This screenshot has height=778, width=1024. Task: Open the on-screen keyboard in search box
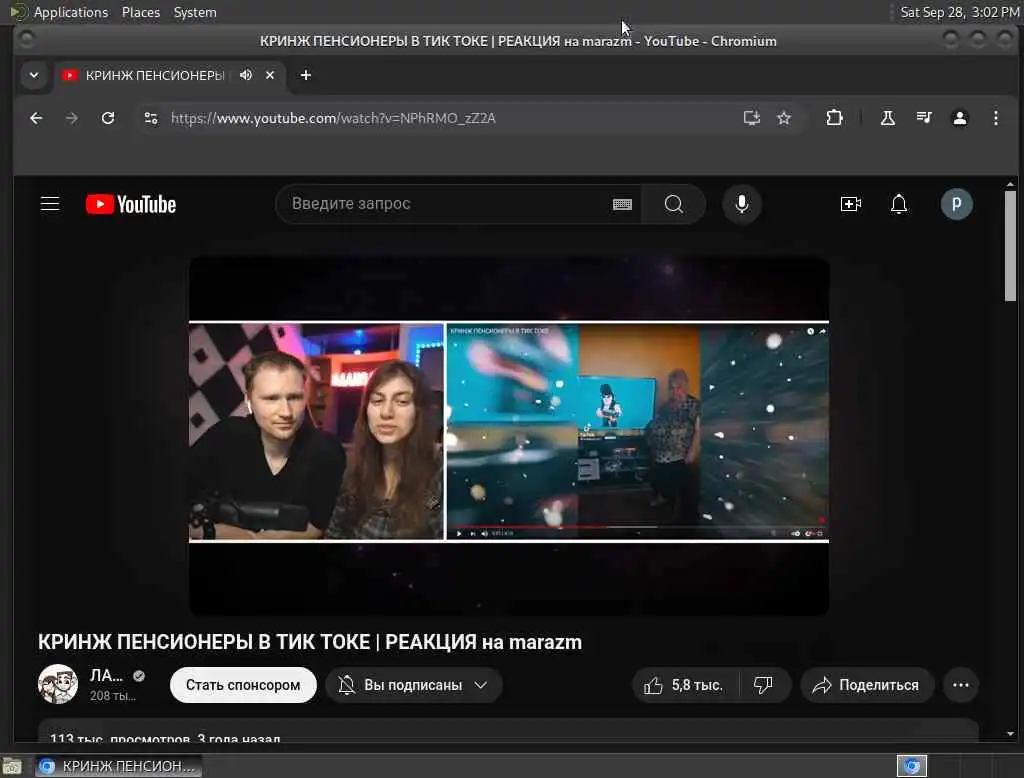(x=622, y=204)
